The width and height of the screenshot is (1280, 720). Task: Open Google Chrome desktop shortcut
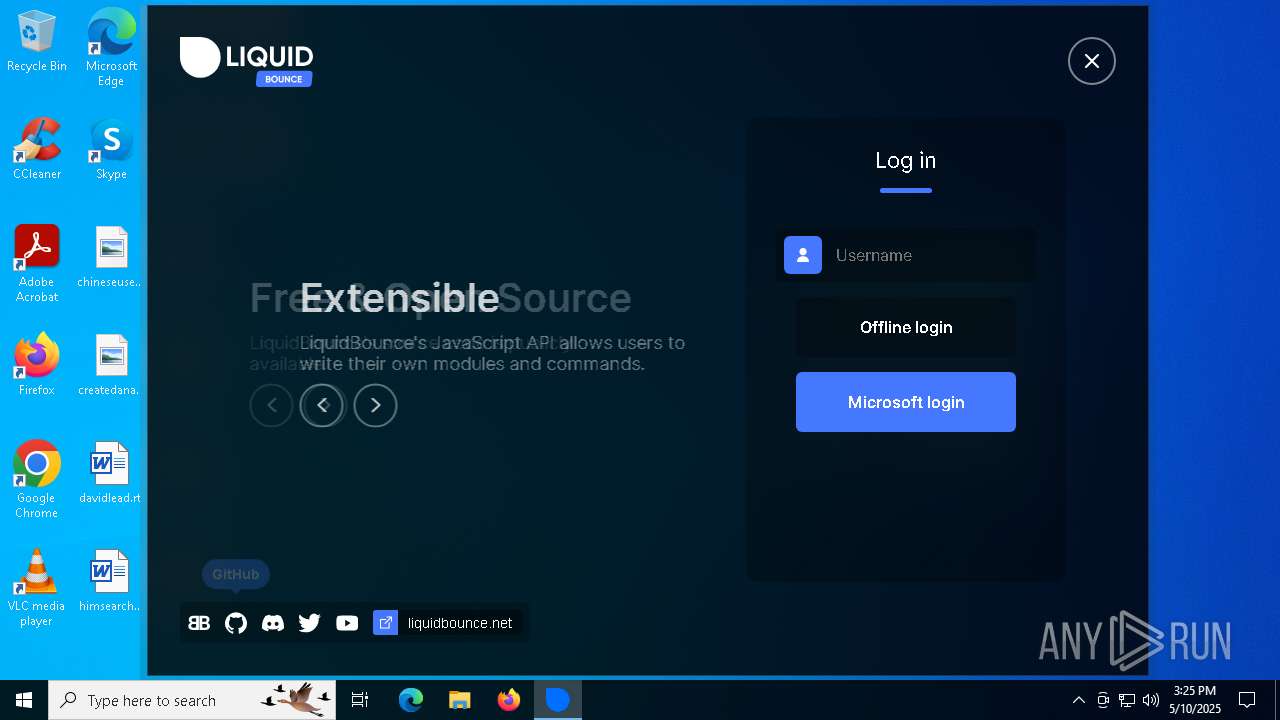[37, 480]
